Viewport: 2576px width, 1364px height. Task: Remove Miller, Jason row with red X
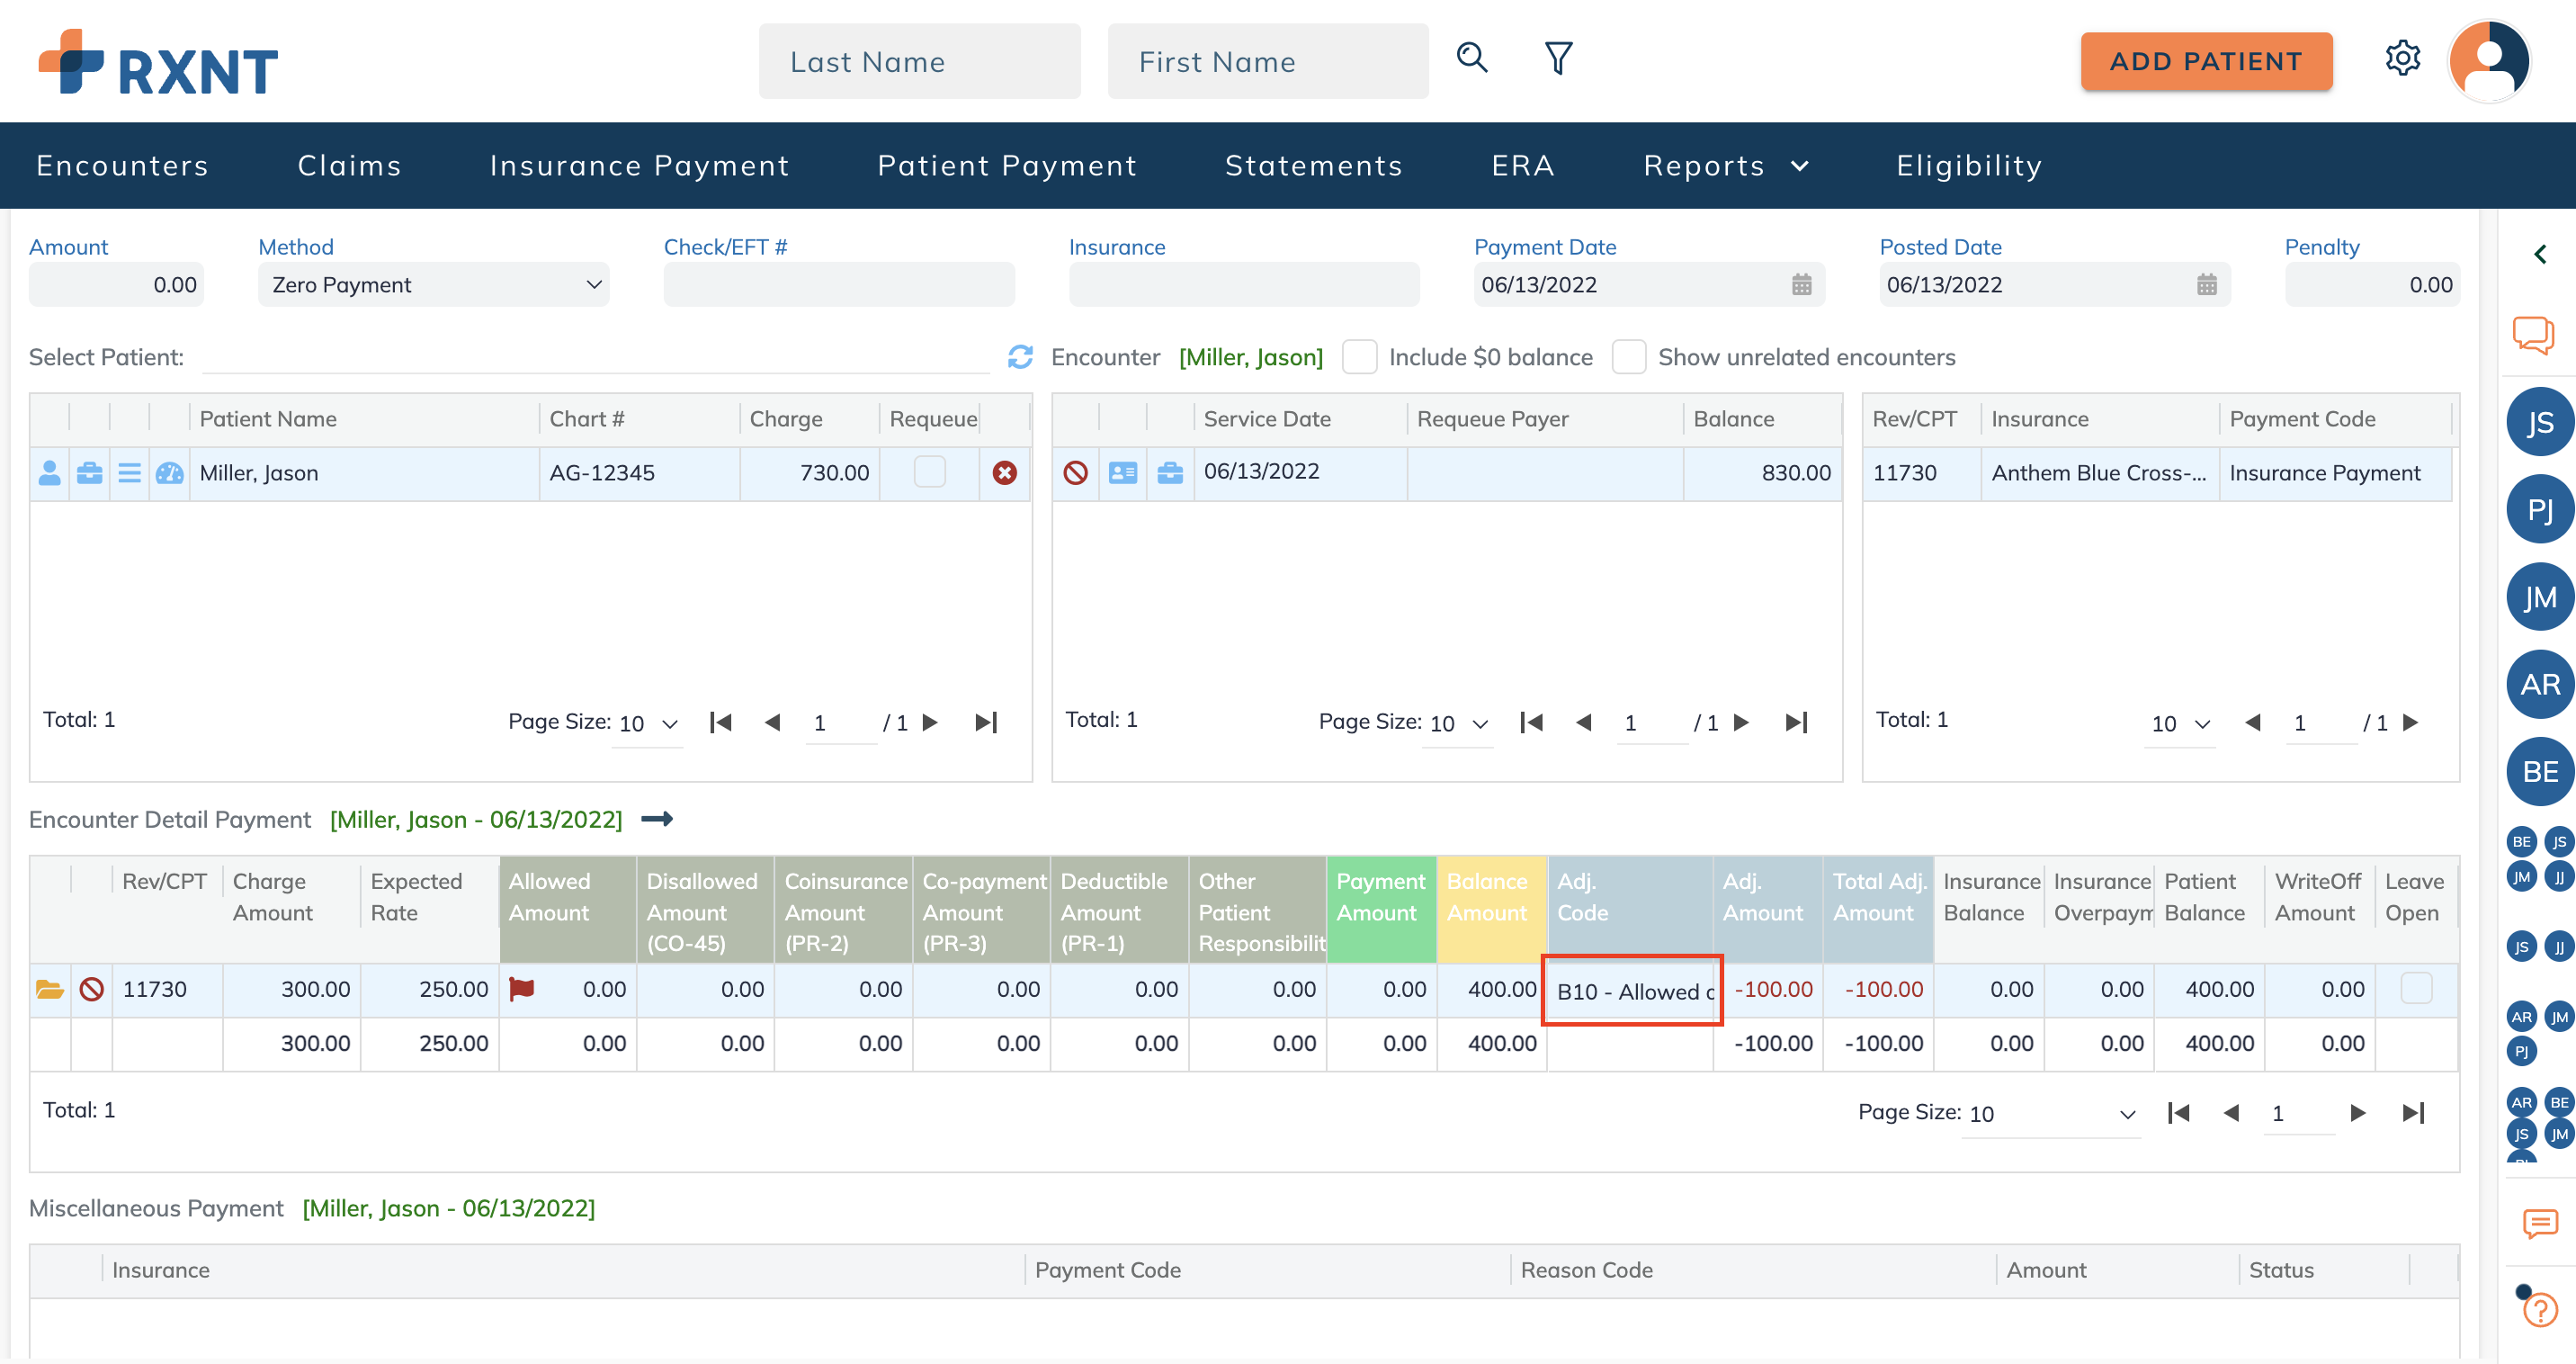(1004, 473)
